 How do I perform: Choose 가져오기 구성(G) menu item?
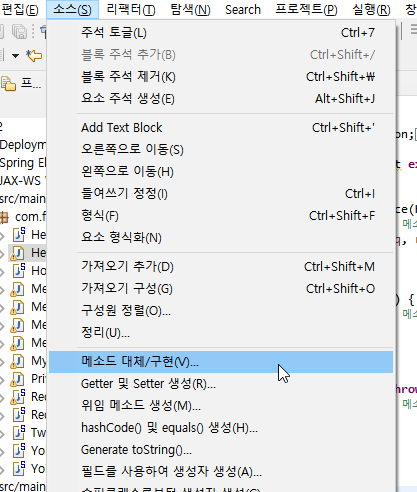point(221,289)
